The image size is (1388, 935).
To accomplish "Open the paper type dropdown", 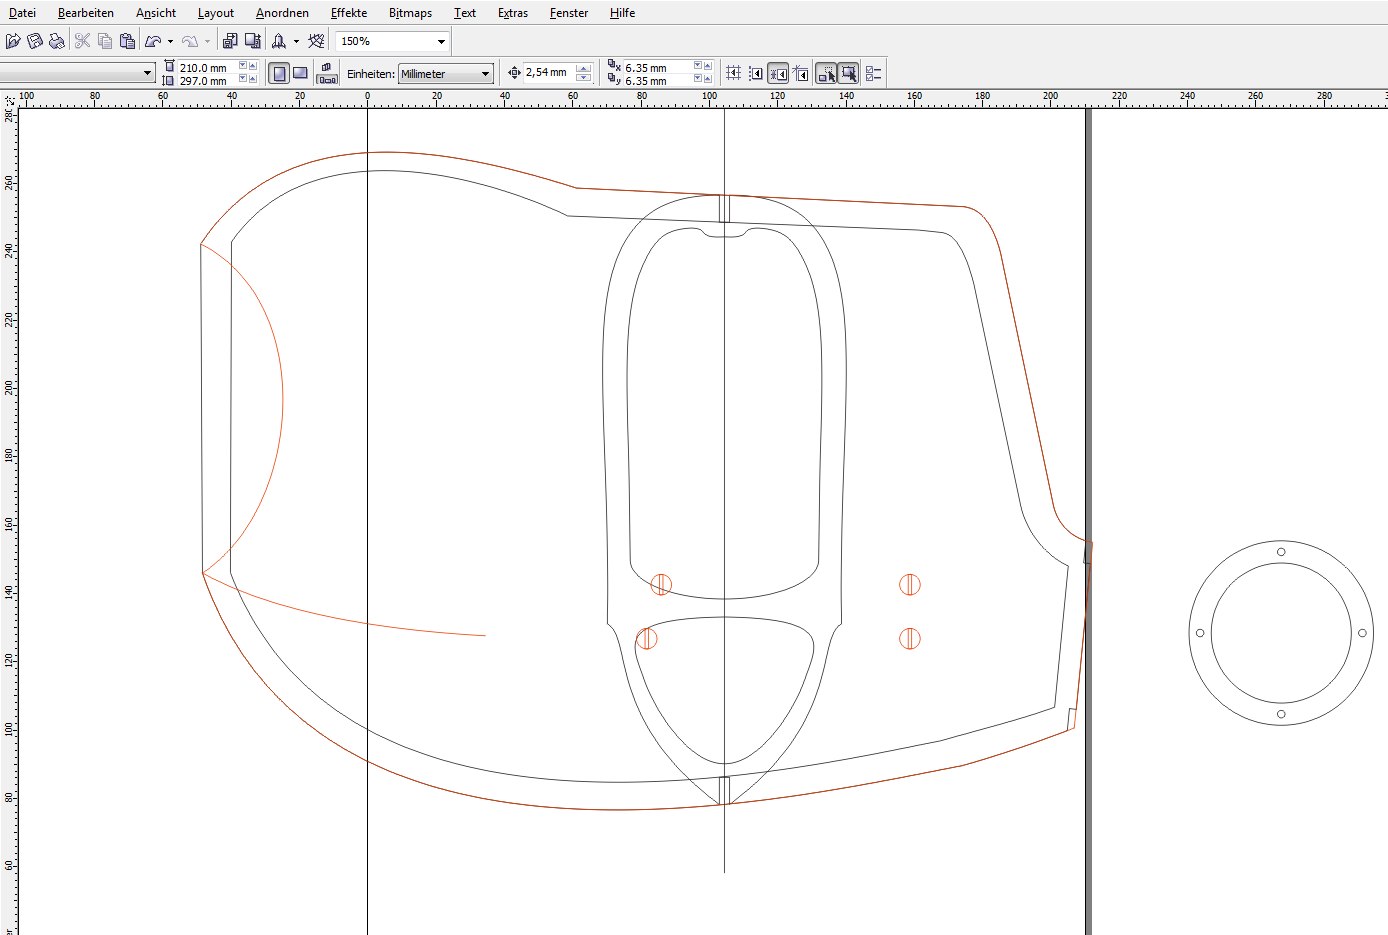I will 147,73.
